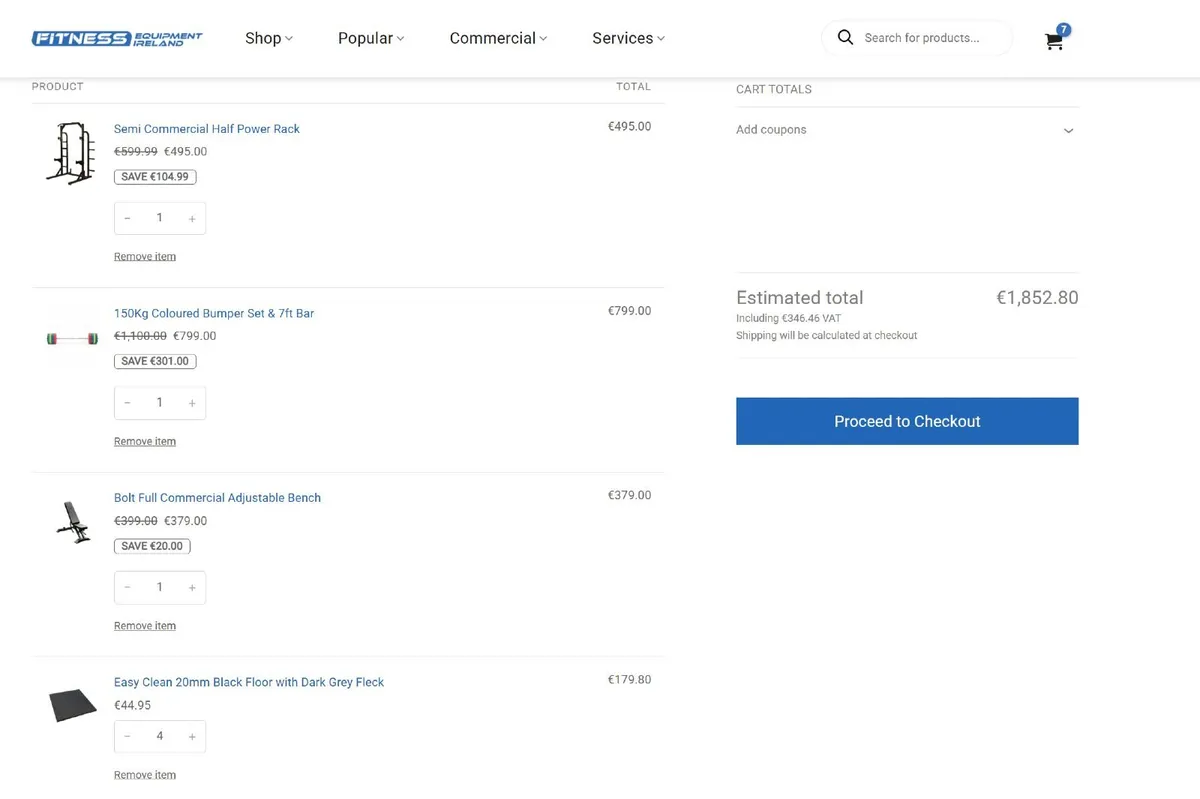Decrease Half Power Rack quantity with minus
The image size is (1200, 799).
[128, 219]
